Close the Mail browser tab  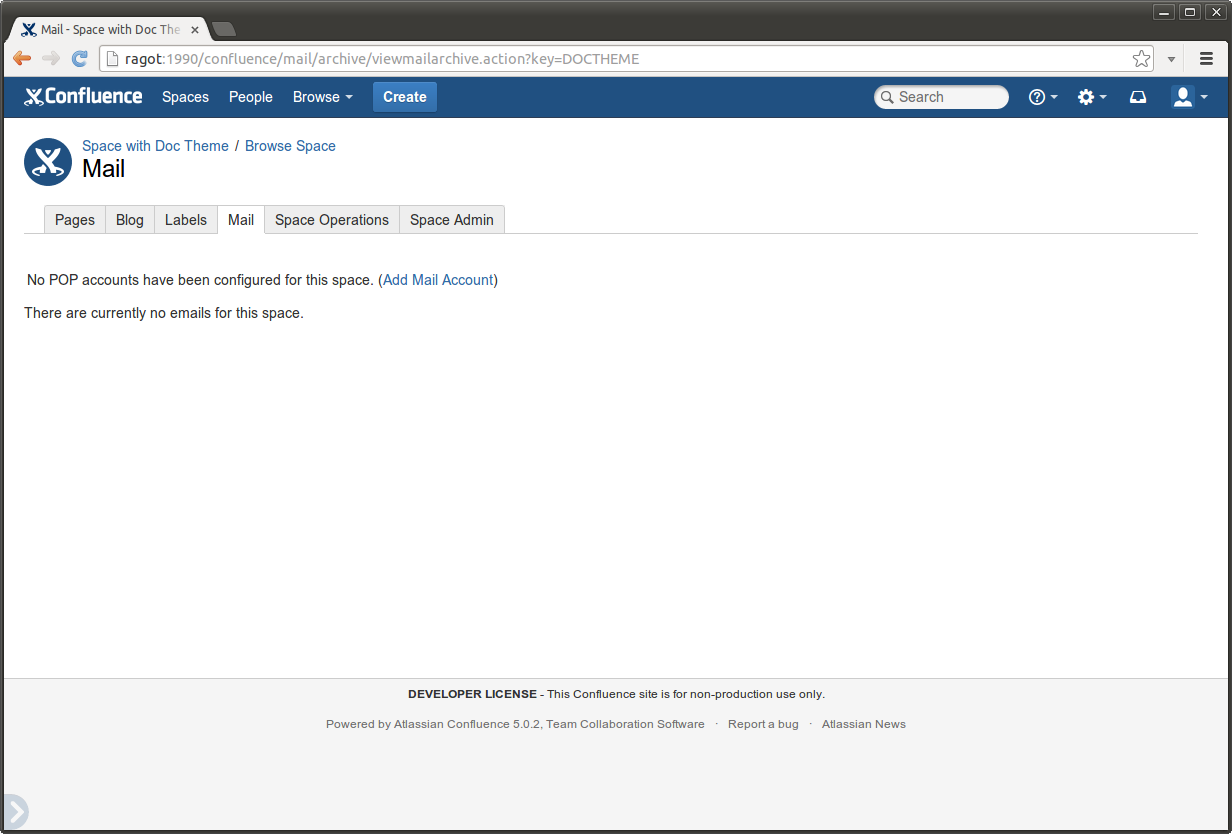pos(195,30)
